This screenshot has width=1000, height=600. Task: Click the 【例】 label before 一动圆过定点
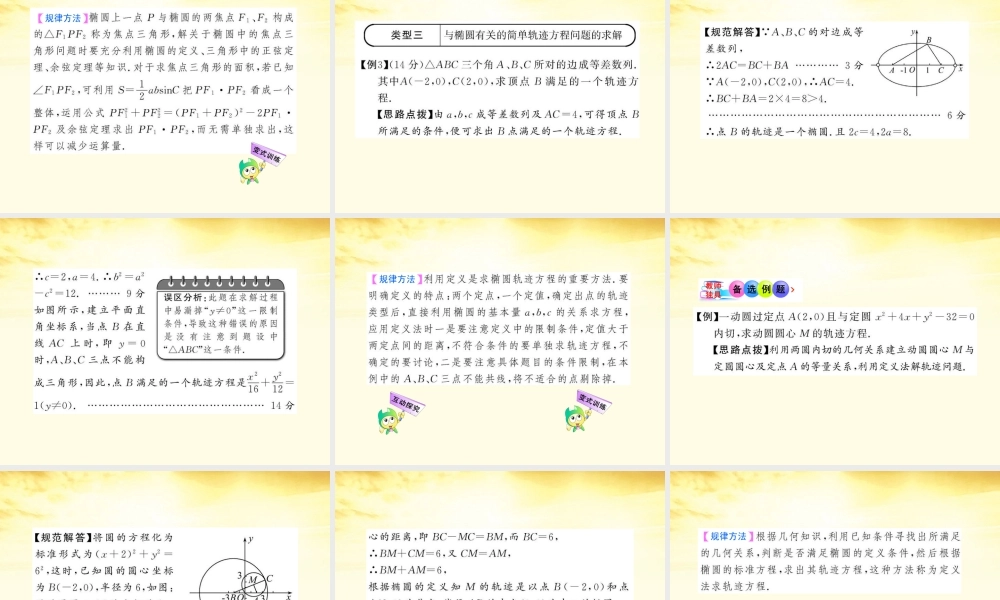706,316
